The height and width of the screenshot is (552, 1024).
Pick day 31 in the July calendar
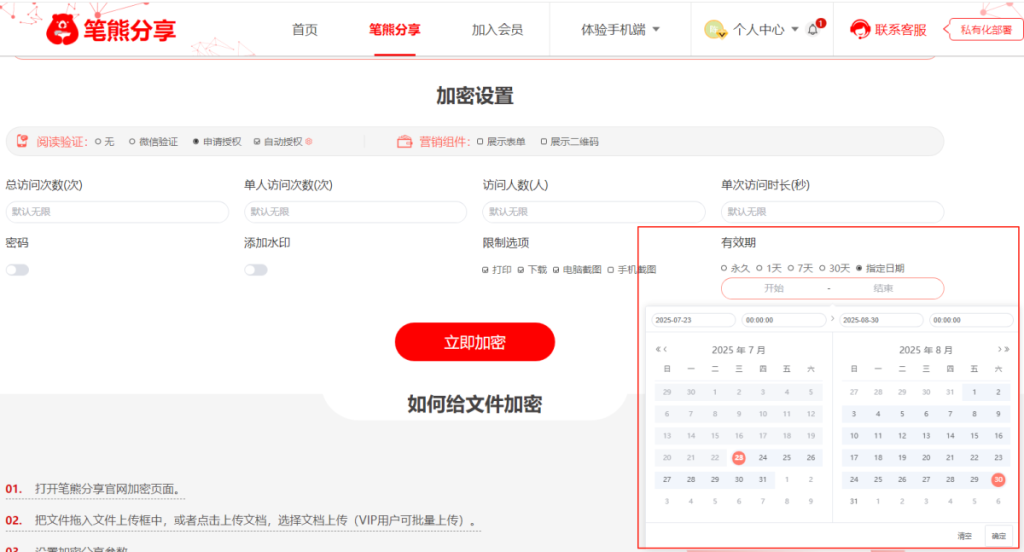763,479
